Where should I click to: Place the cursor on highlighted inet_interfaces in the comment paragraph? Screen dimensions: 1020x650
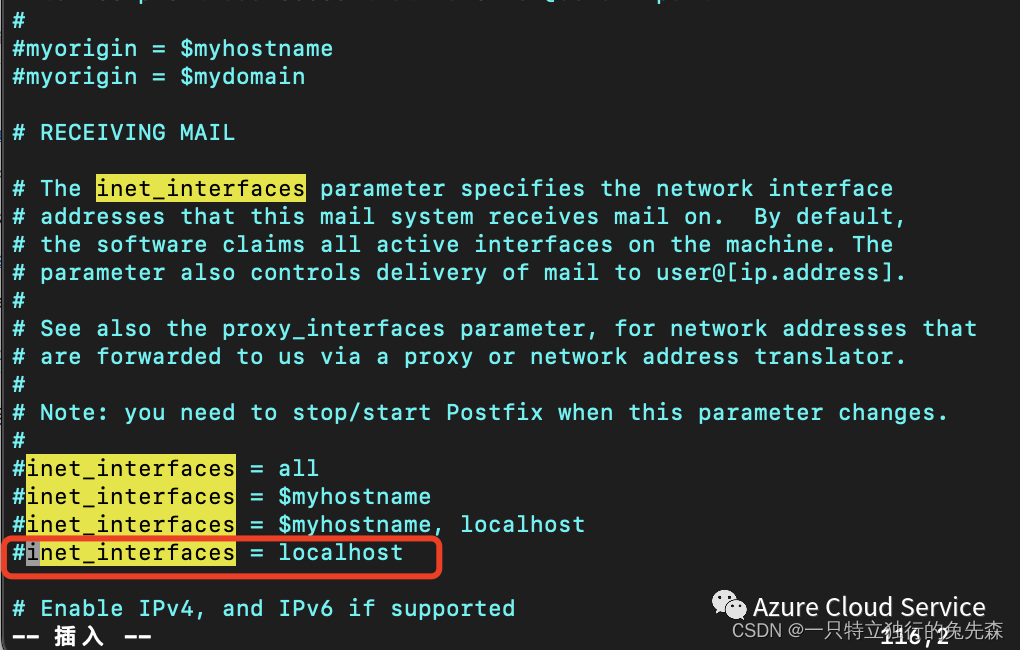click(201, 189)
